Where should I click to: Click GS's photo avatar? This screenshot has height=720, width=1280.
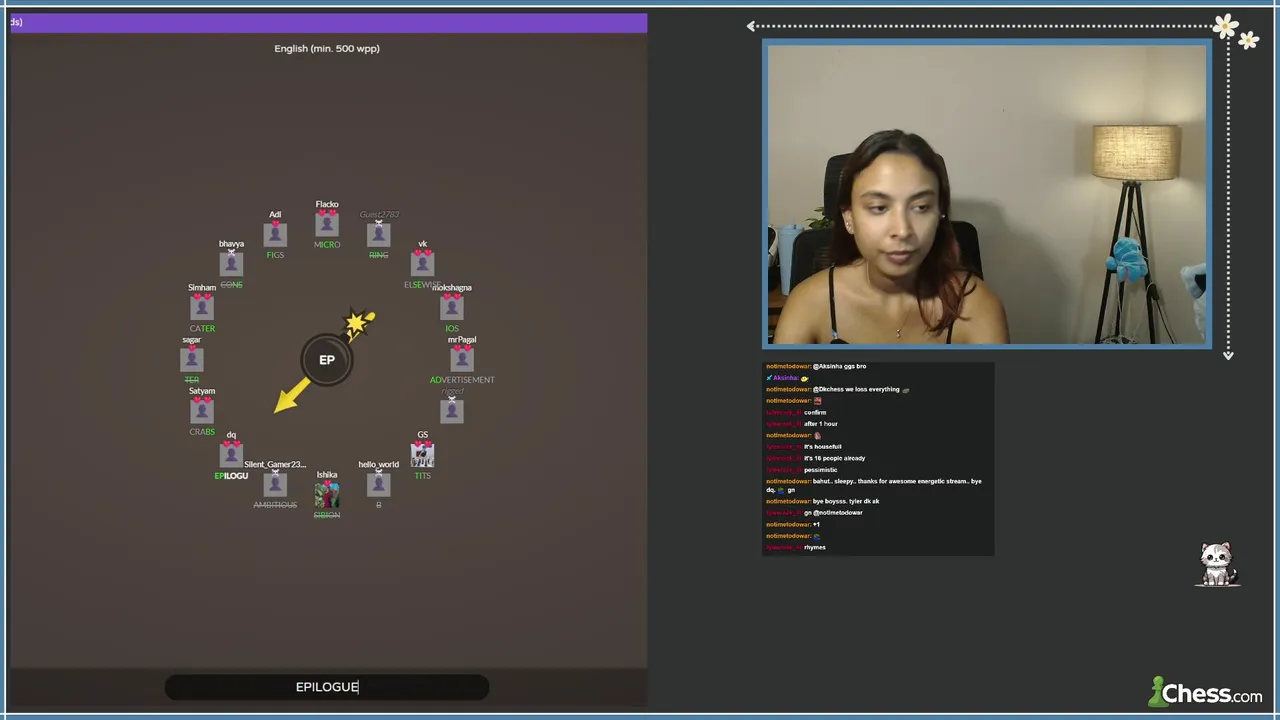pos(422,455)
